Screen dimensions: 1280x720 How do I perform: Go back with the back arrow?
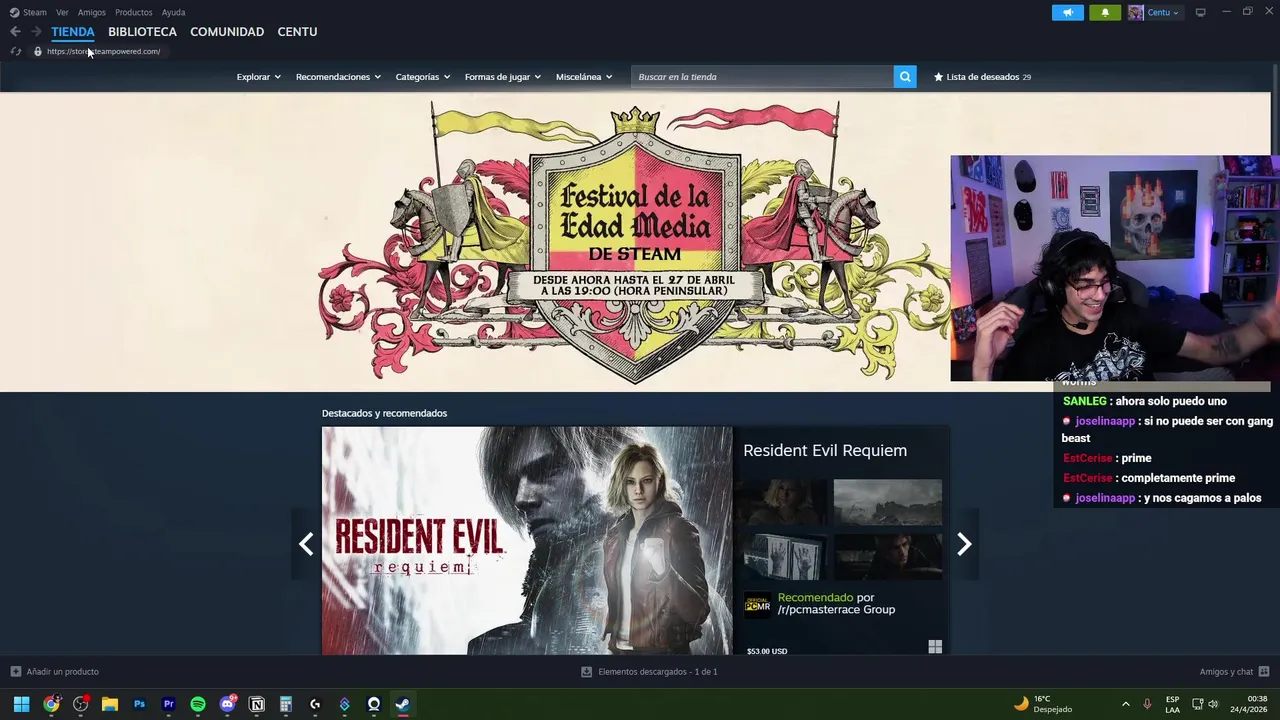click(15, 32)
